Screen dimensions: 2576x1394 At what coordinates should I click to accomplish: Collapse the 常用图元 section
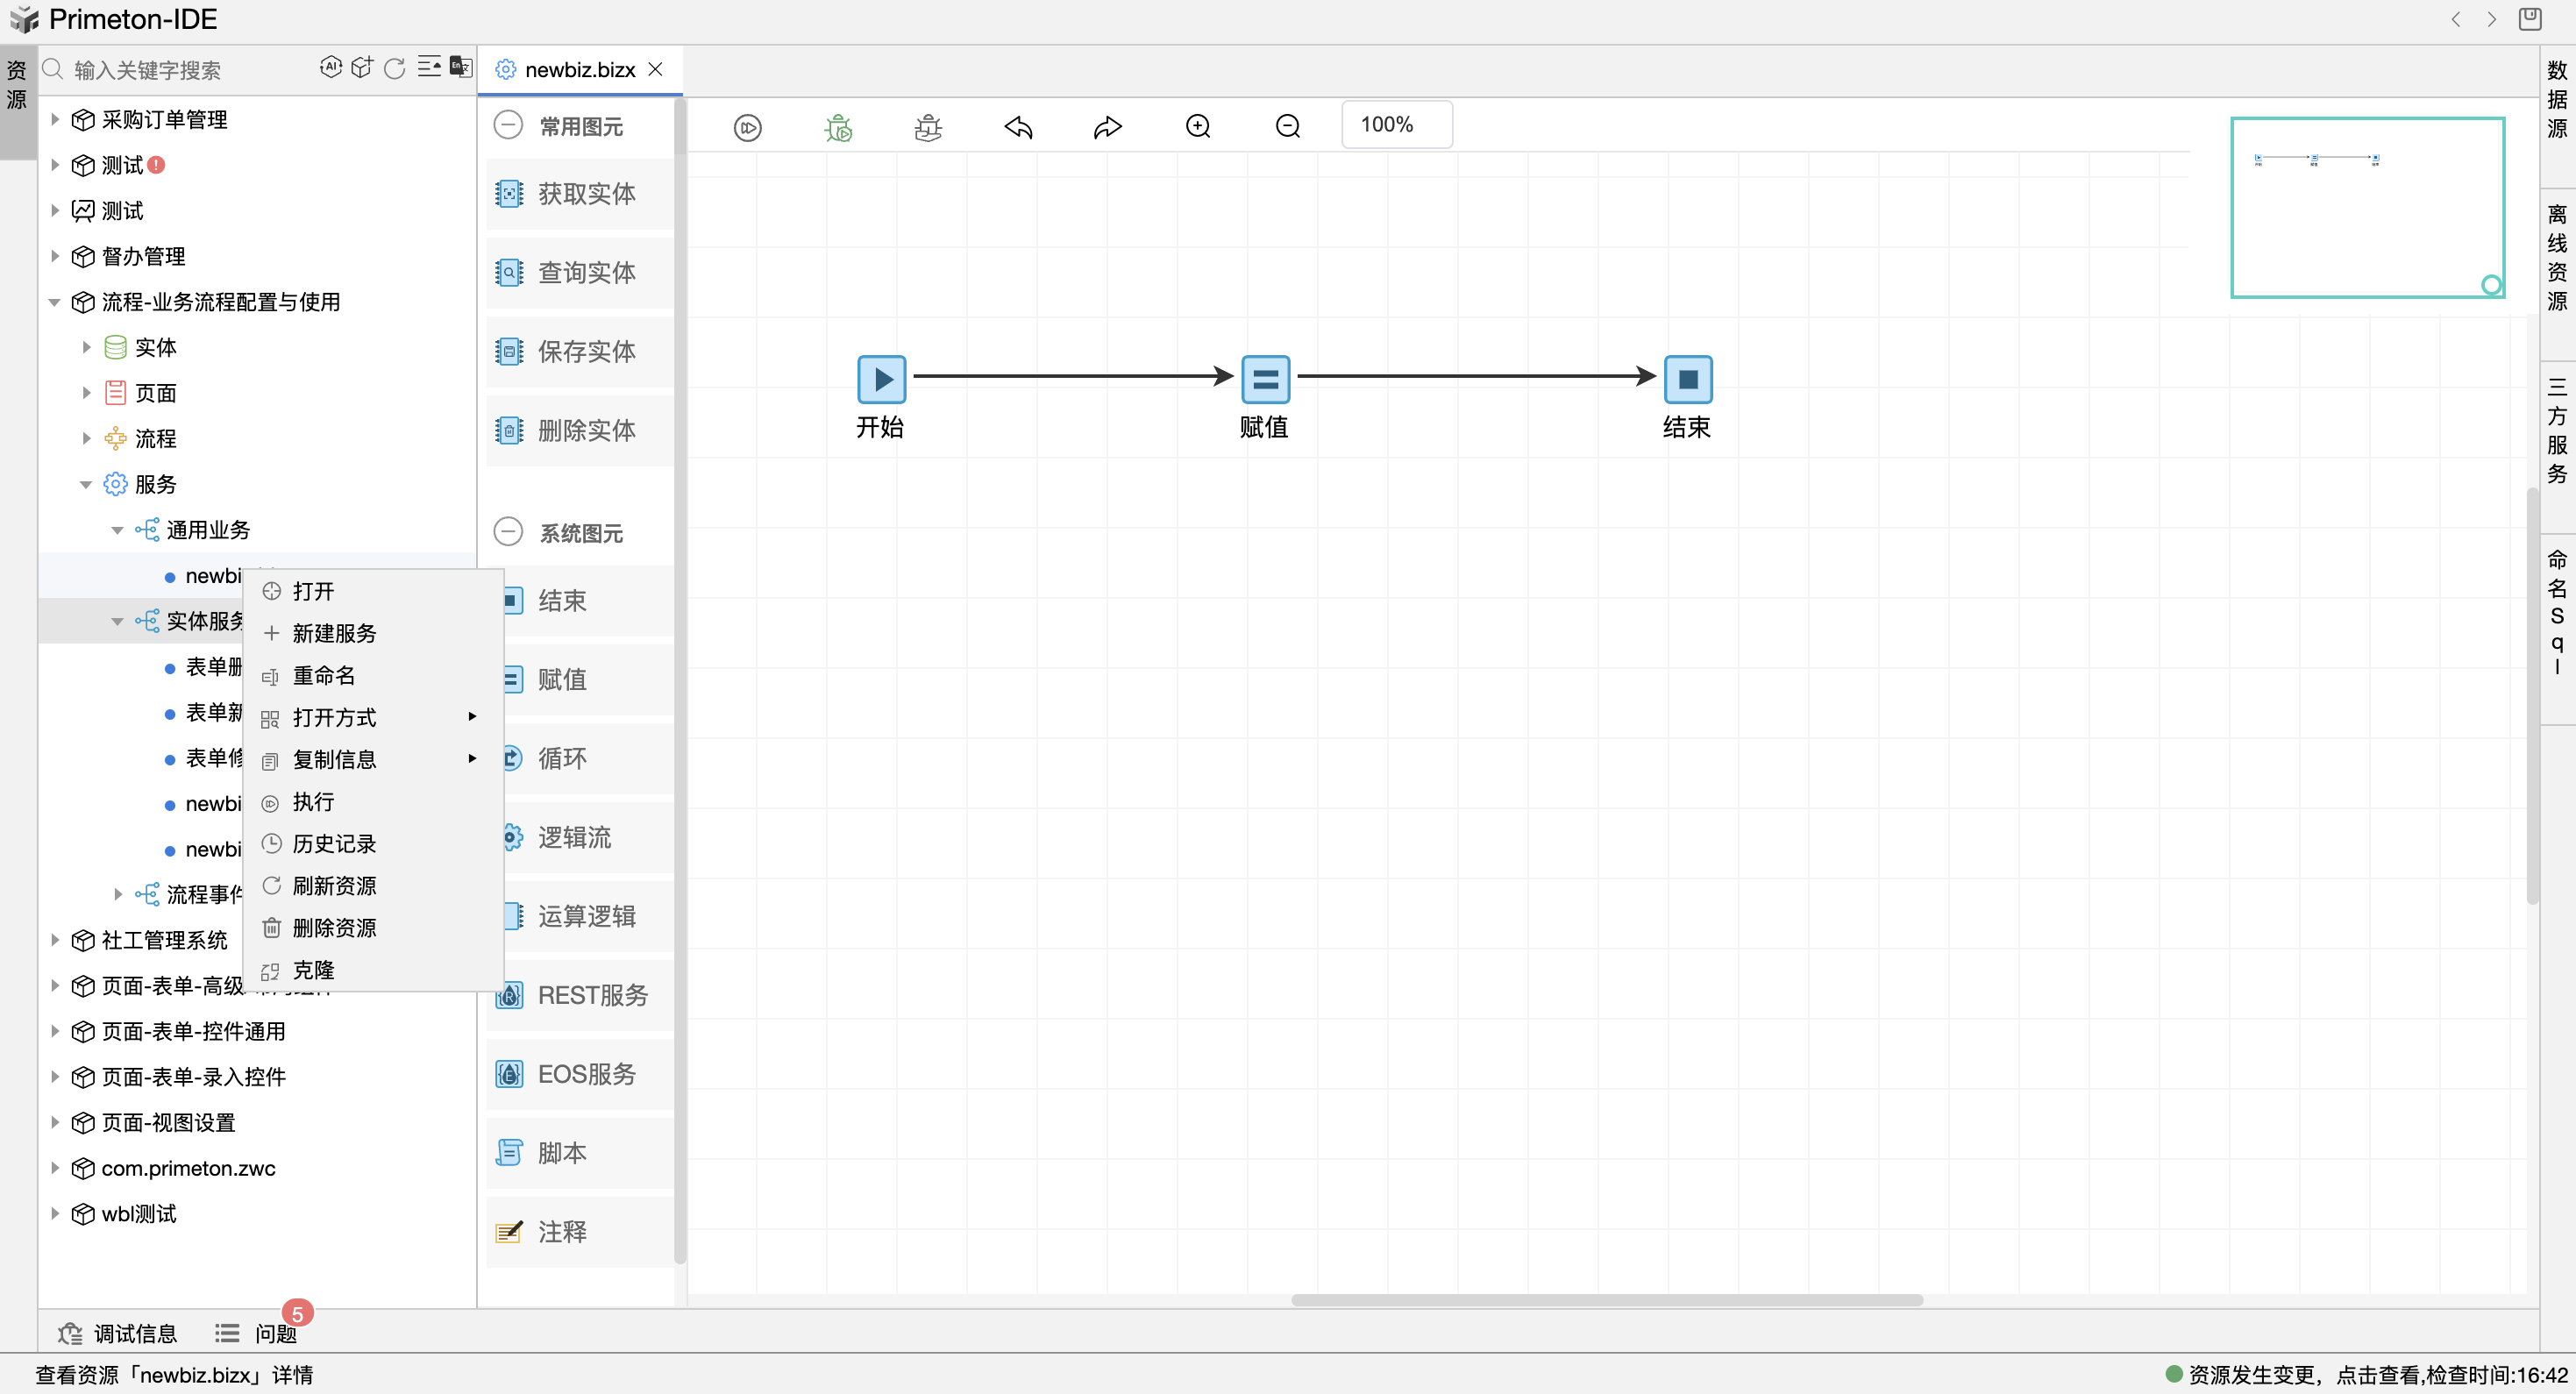point(508,126)
